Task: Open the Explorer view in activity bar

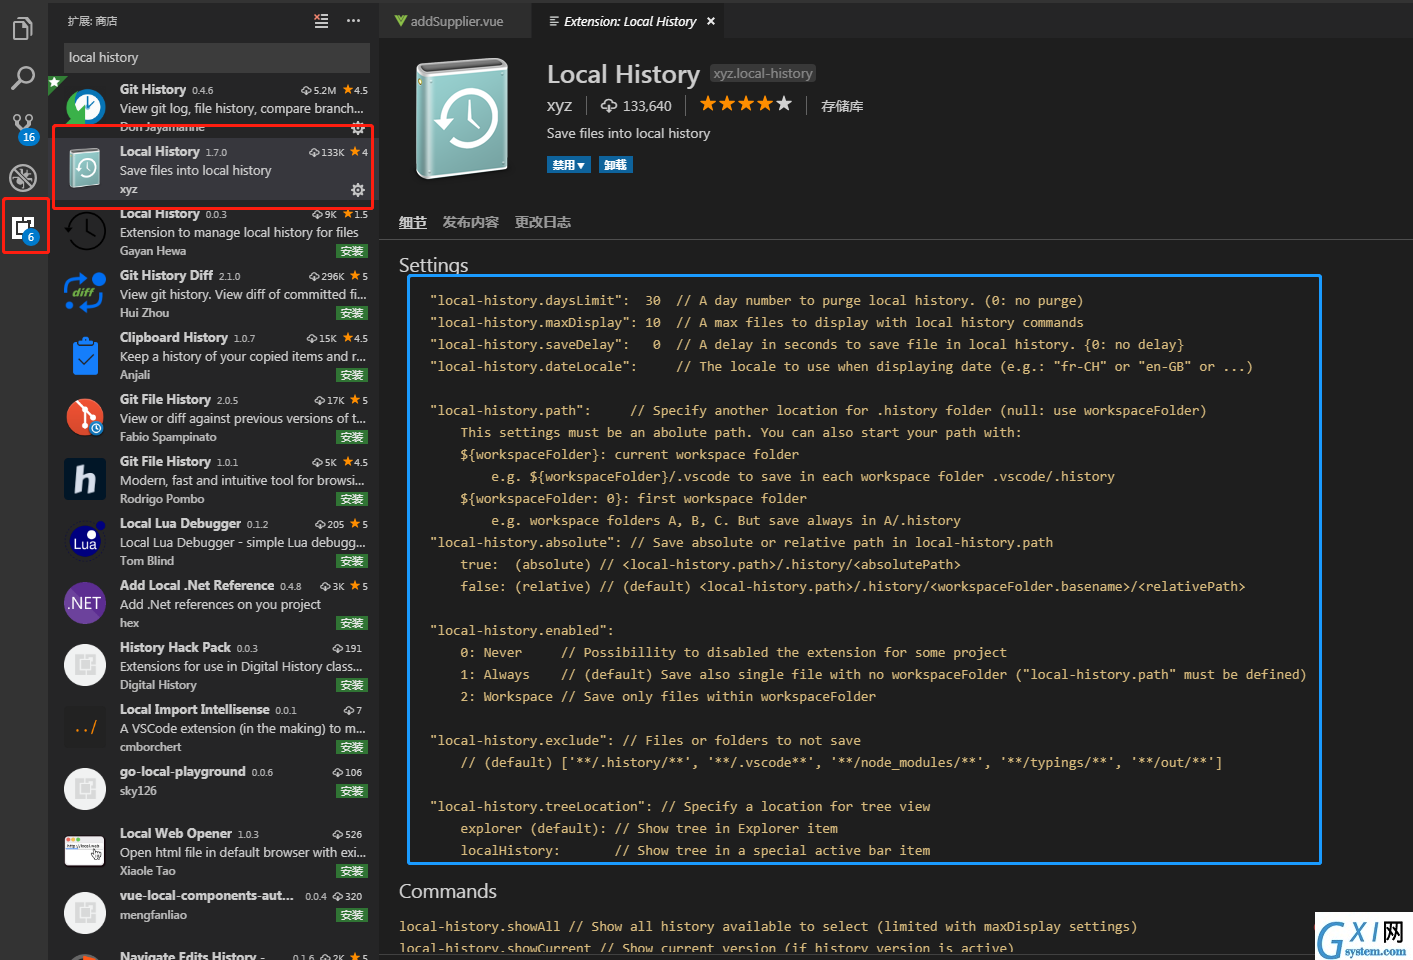Action: (22, 29)
